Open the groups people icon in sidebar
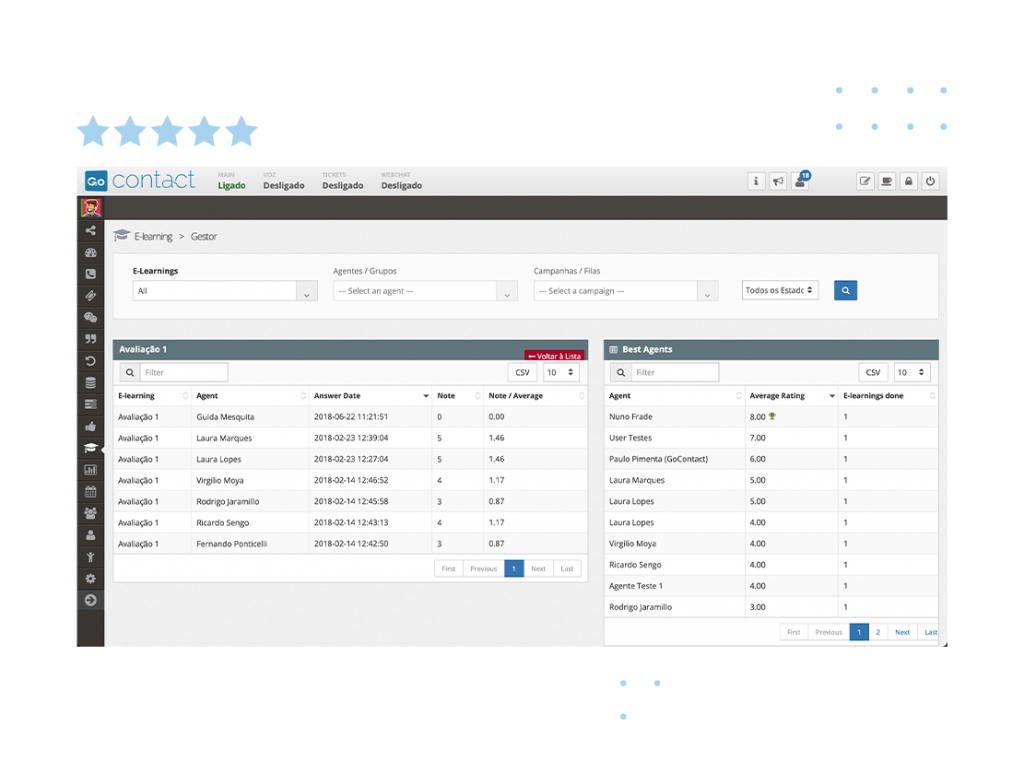This screenshot has width=1024, height=761. tap(91, 513)
